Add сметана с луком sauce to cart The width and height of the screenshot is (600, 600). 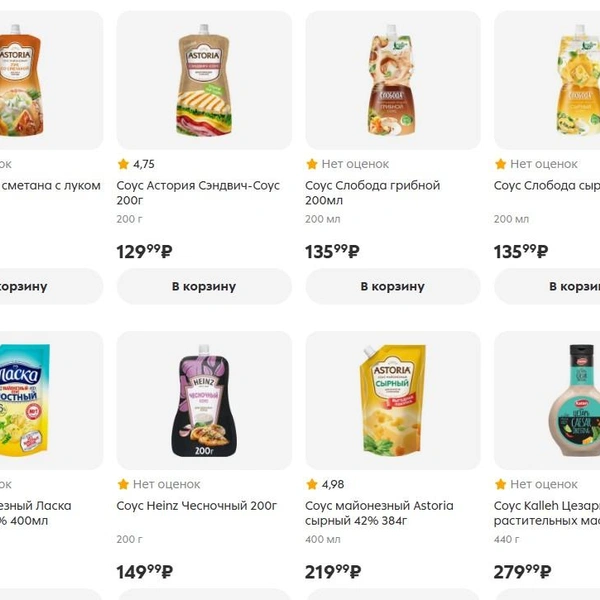pos(51,286)
